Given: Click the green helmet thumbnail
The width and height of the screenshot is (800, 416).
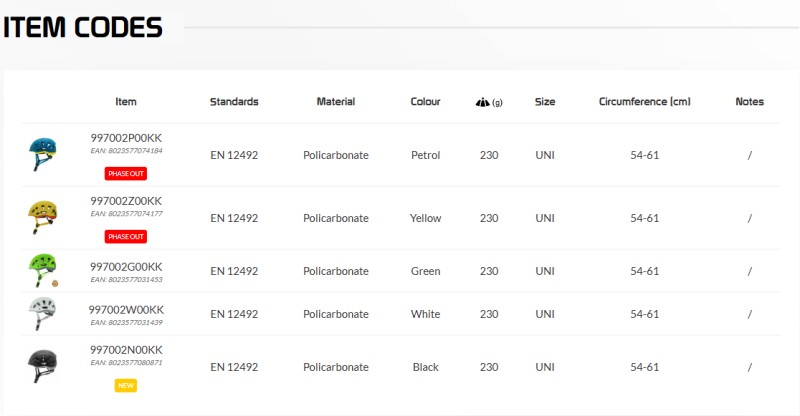Looking at the screenshot, I should (x=43, y=271).
